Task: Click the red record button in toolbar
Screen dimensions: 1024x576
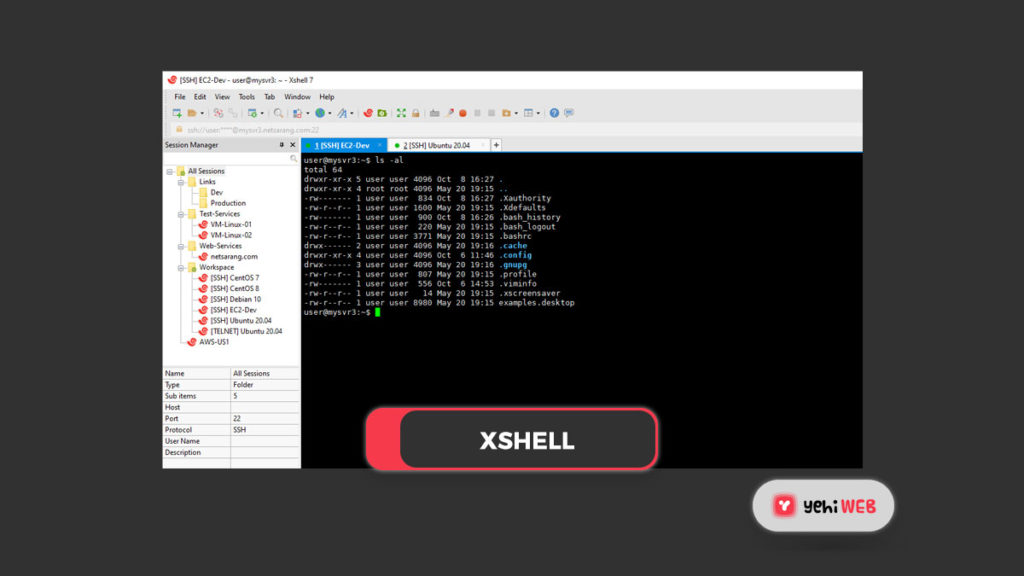Action: click(463, 113)
